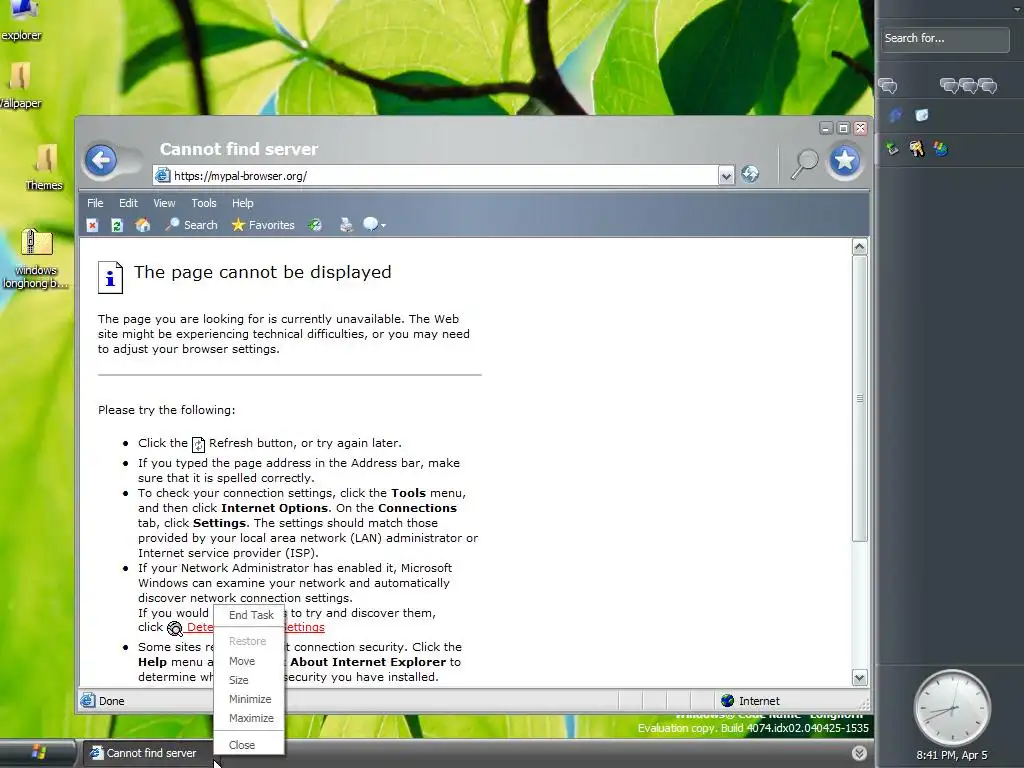The image size is (1024, 768).
Task: Choose Maximize in the context menu
Action: coord(251,718)
